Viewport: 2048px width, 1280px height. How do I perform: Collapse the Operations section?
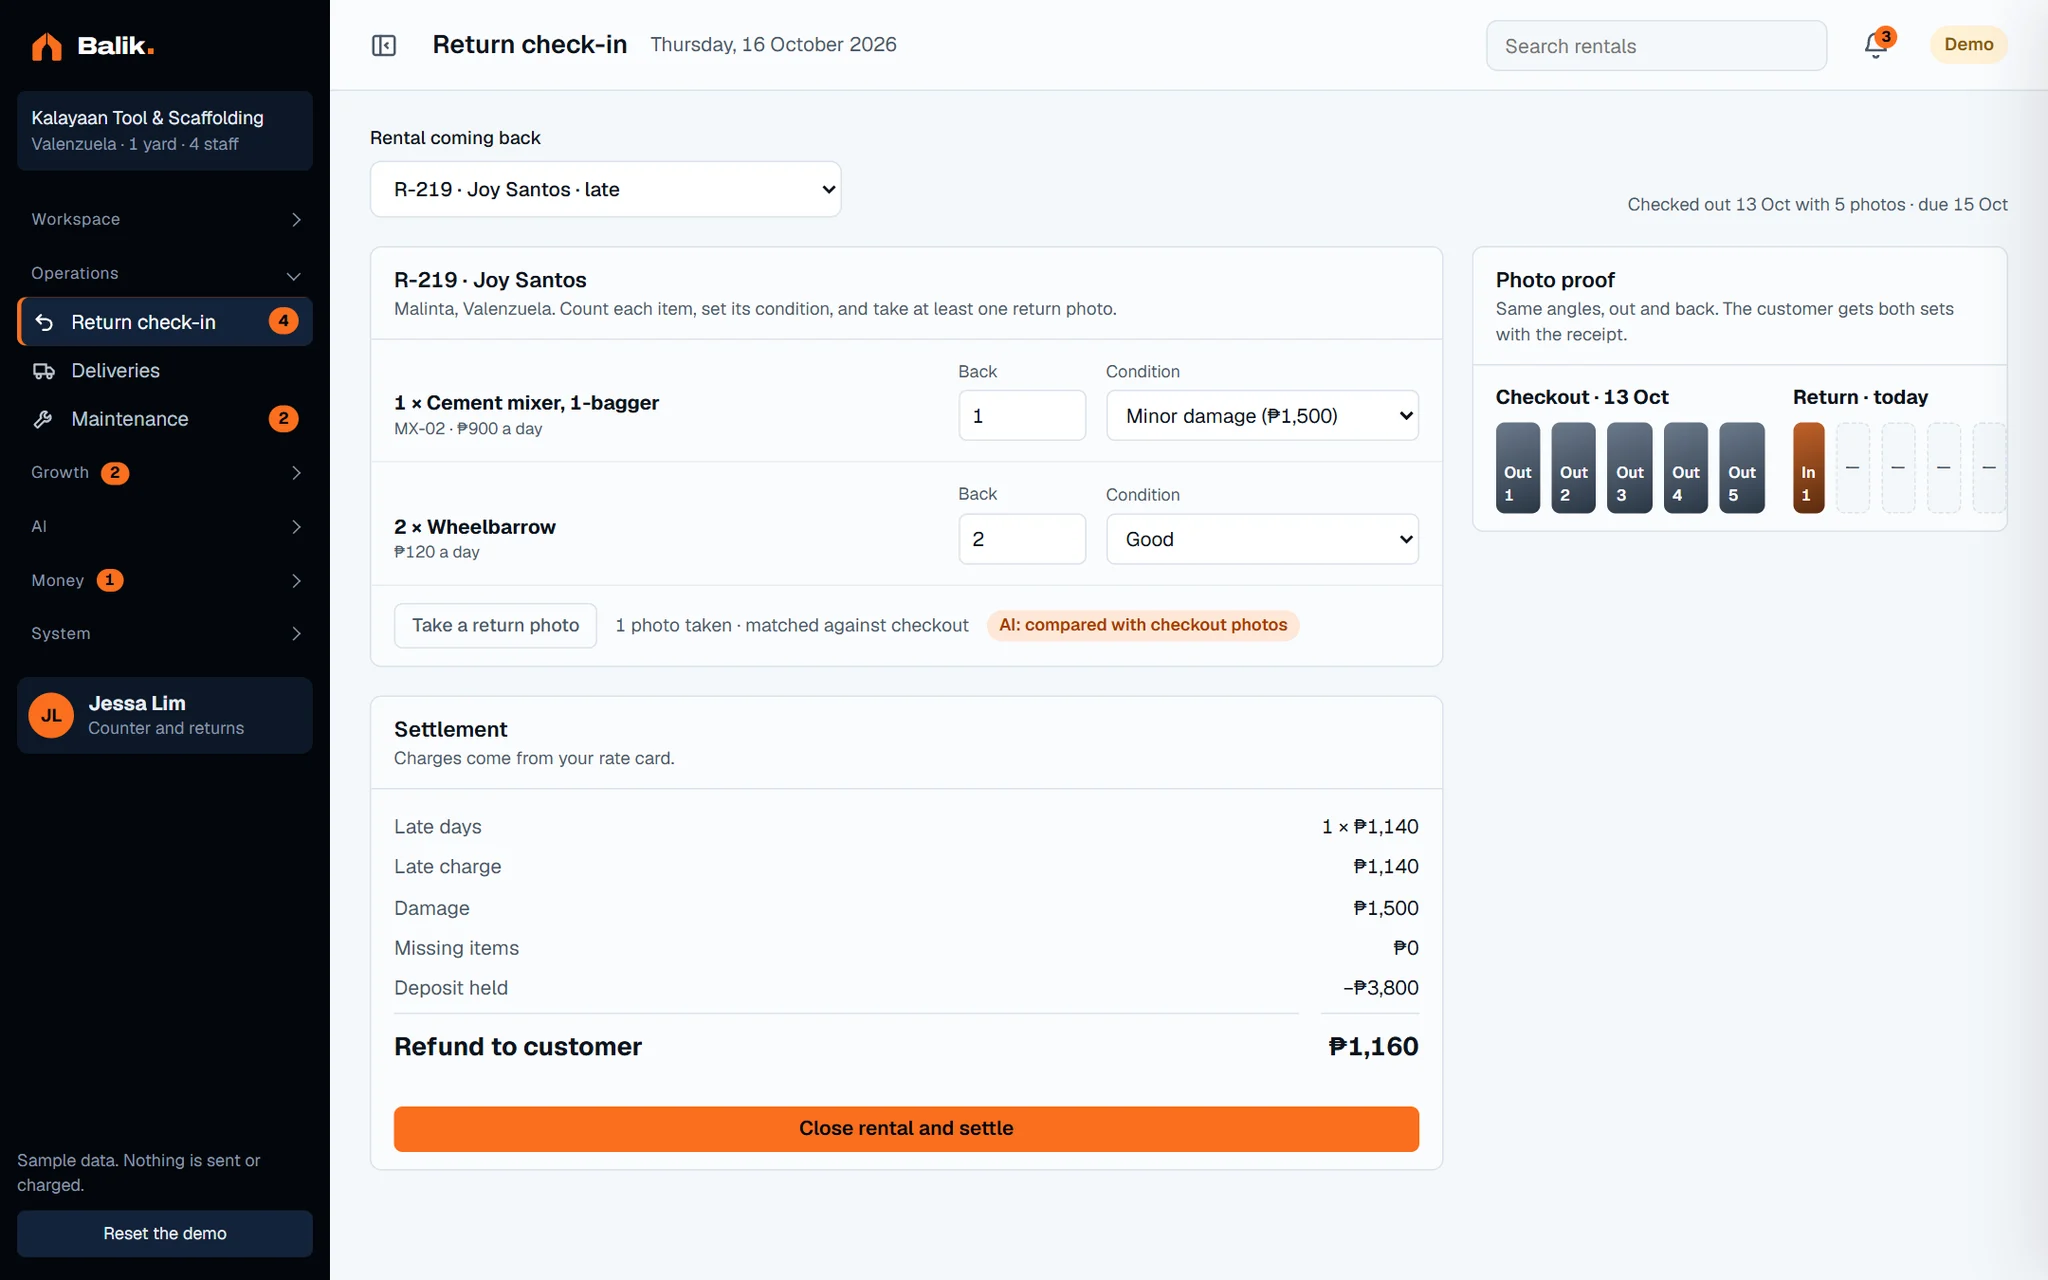(x=165, y=273)
